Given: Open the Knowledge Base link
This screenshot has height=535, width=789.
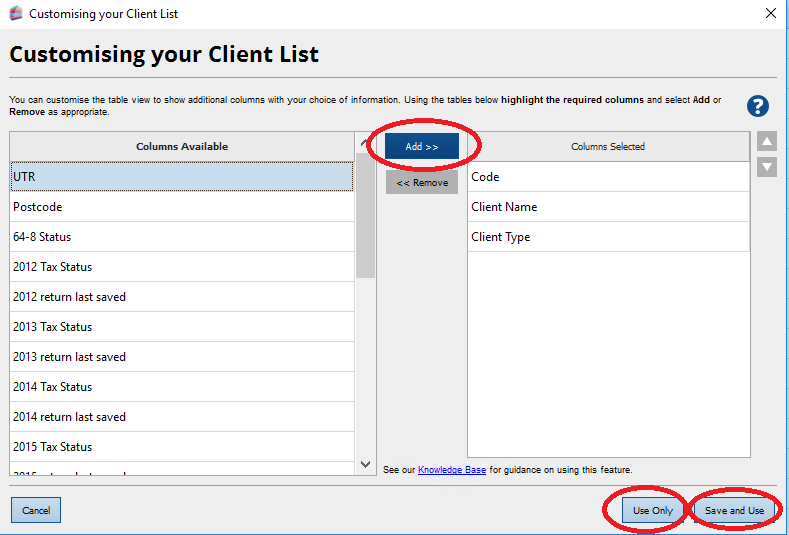Looking at the screenshot, I should tap(451, 470).
